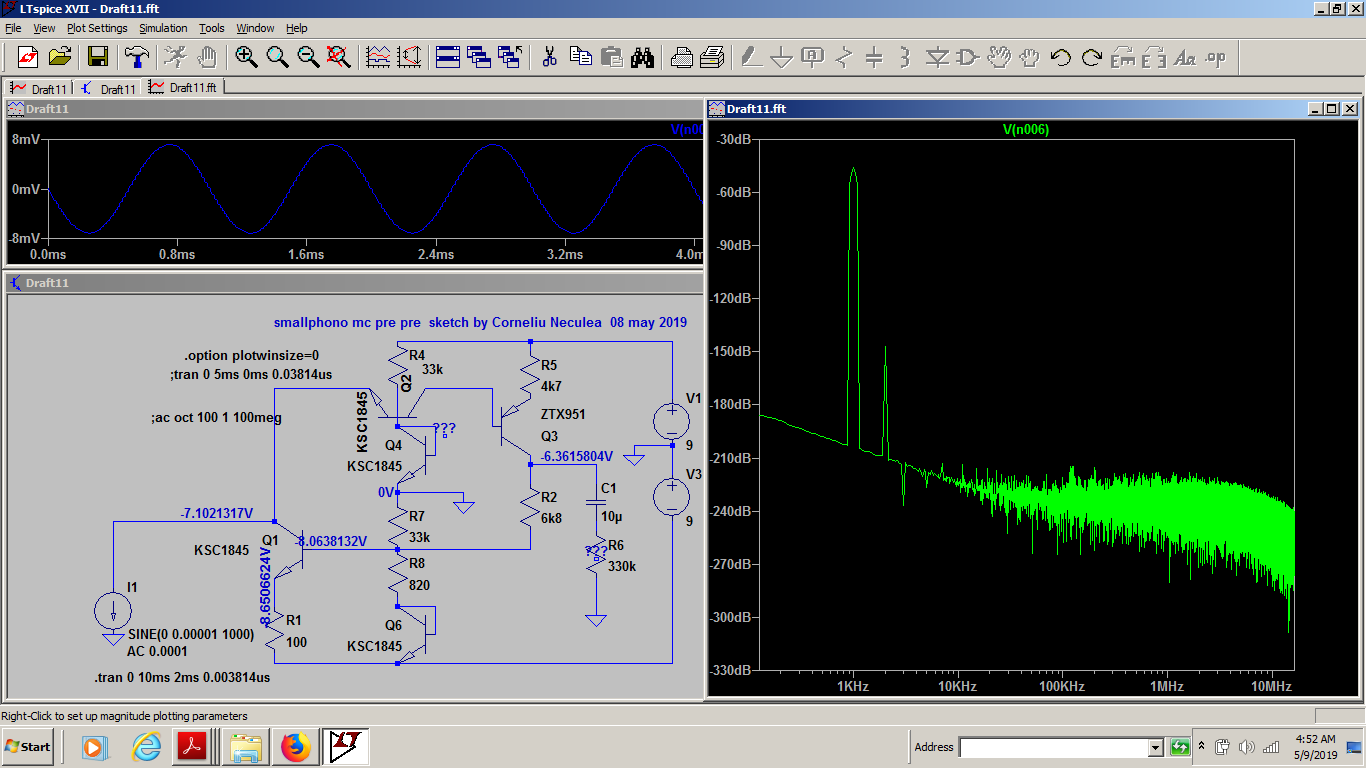The image size is (1366, 768).
Task: Cascade windows using the cascade icon
Action: 478,57
